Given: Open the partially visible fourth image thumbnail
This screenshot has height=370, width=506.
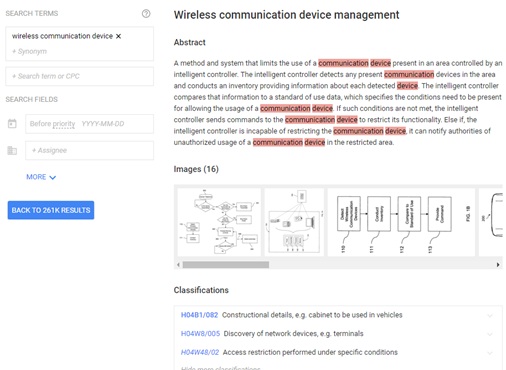Looking at the screenshot, I should pyautogui.click(x=491, y=222).
